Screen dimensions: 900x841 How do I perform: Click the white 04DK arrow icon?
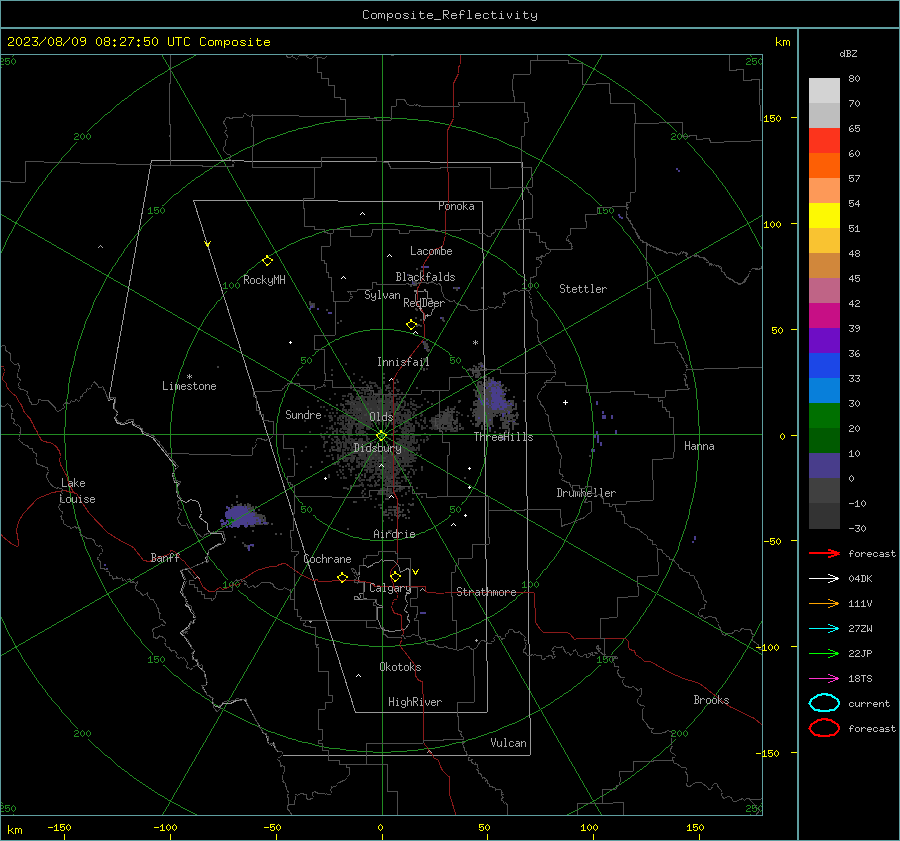click(x=824, y=578)
